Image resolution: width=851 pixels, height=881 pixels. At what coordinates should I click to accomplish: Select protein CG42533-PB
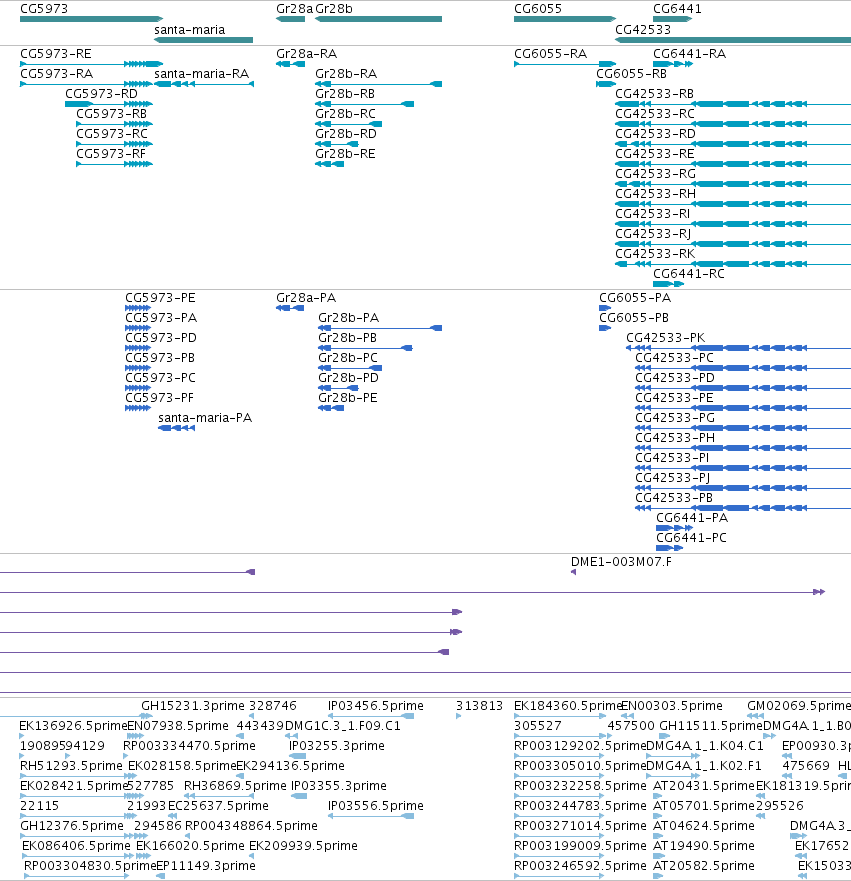click(x=743, y=508)
